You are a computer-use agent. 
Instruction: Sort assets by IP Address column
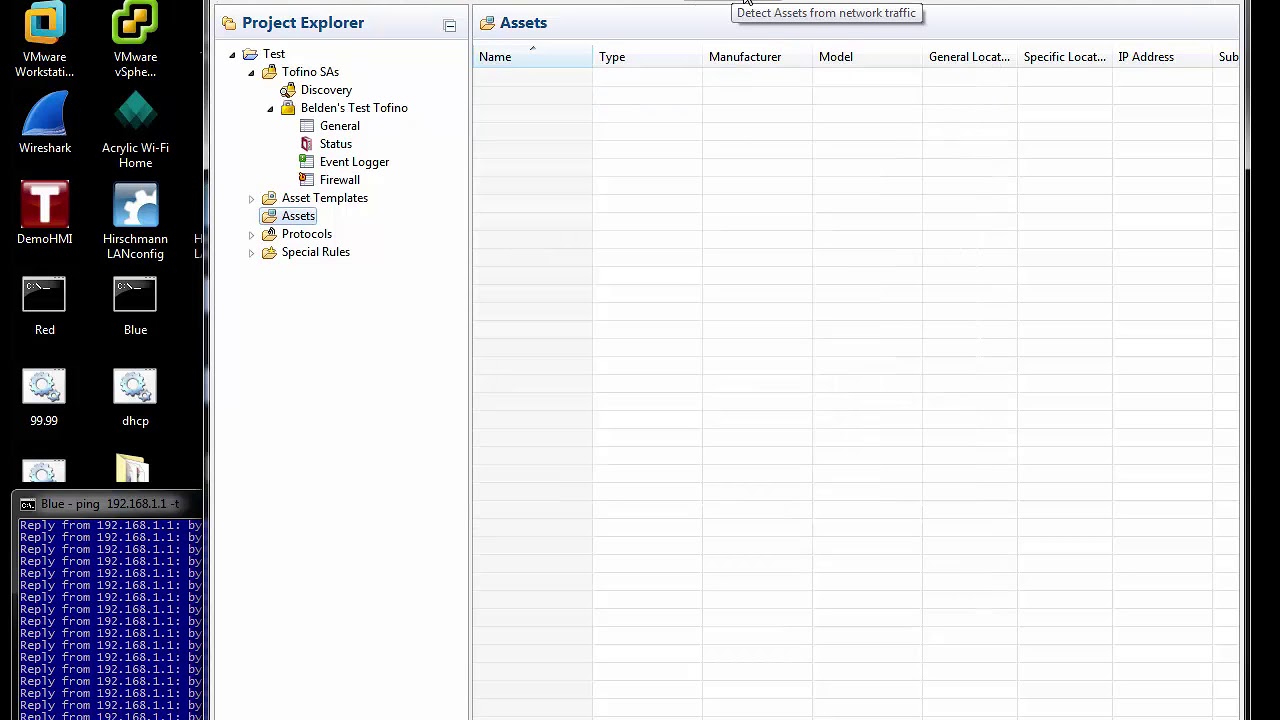[1162, 57]
